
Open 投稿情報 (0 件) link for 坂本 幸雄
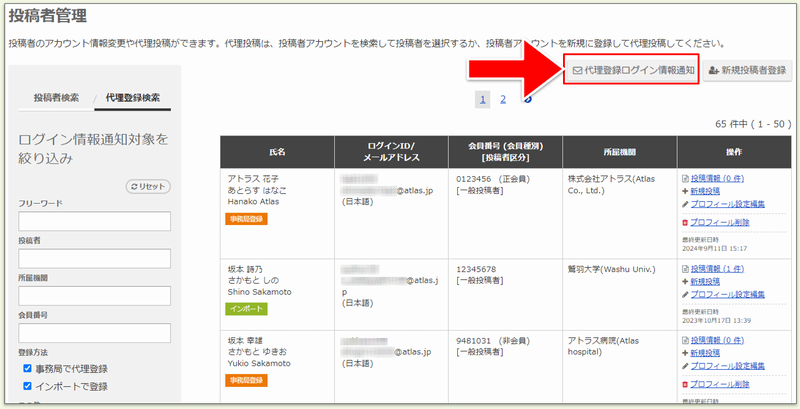pos(717,340)
